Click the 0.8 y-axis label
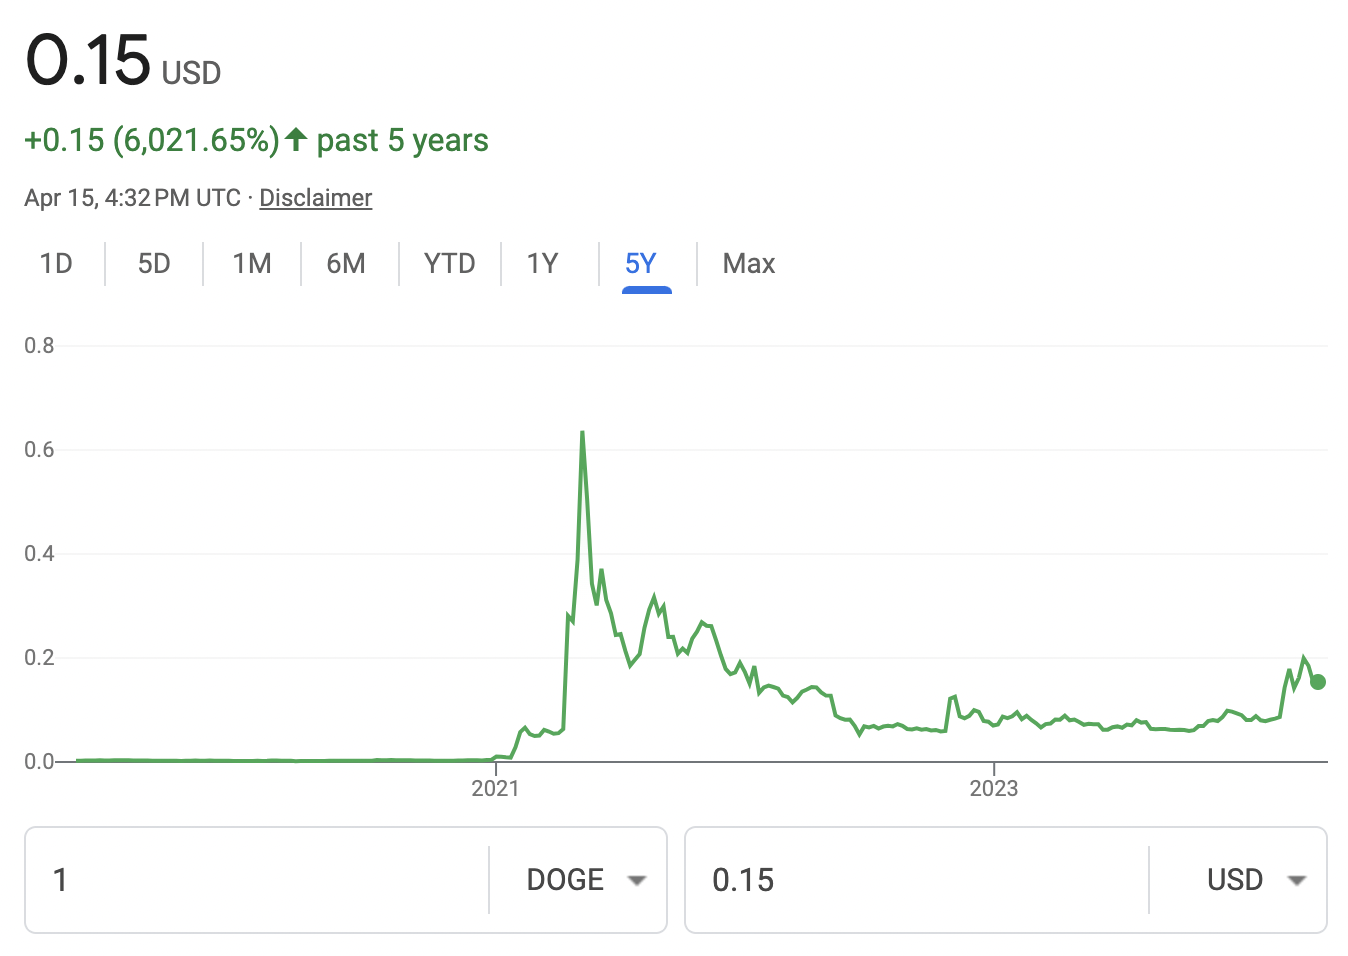The image size is (1348, 956). click(x=40, y=346)
